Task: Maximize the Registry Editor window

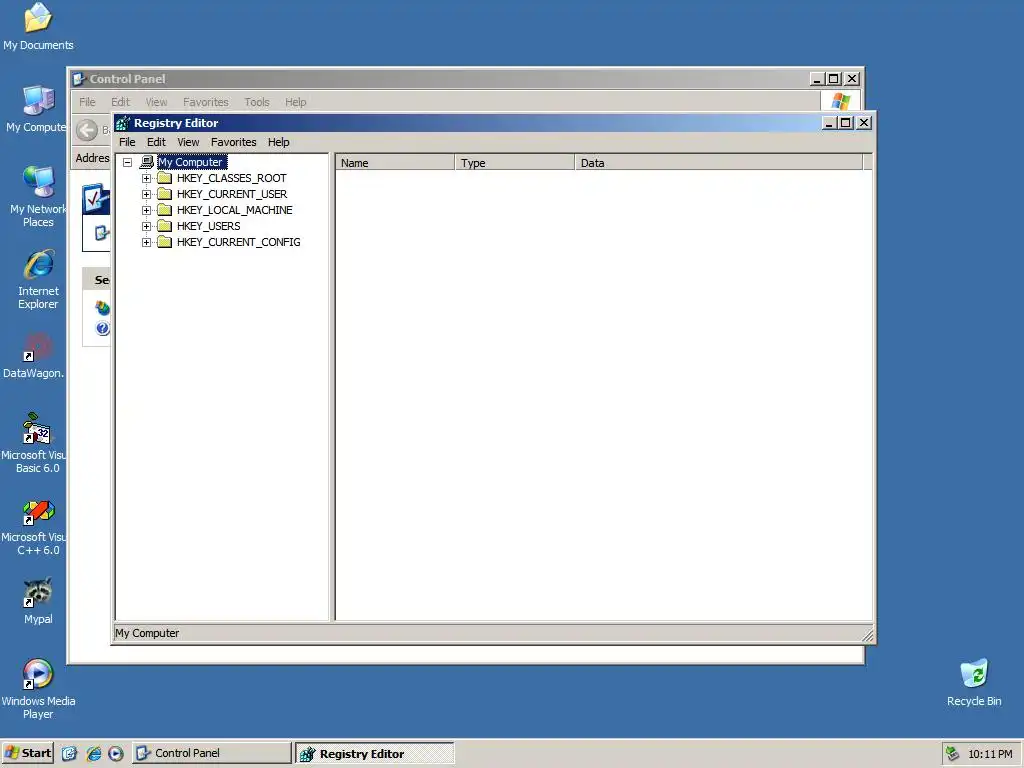Action: (846, 123)
